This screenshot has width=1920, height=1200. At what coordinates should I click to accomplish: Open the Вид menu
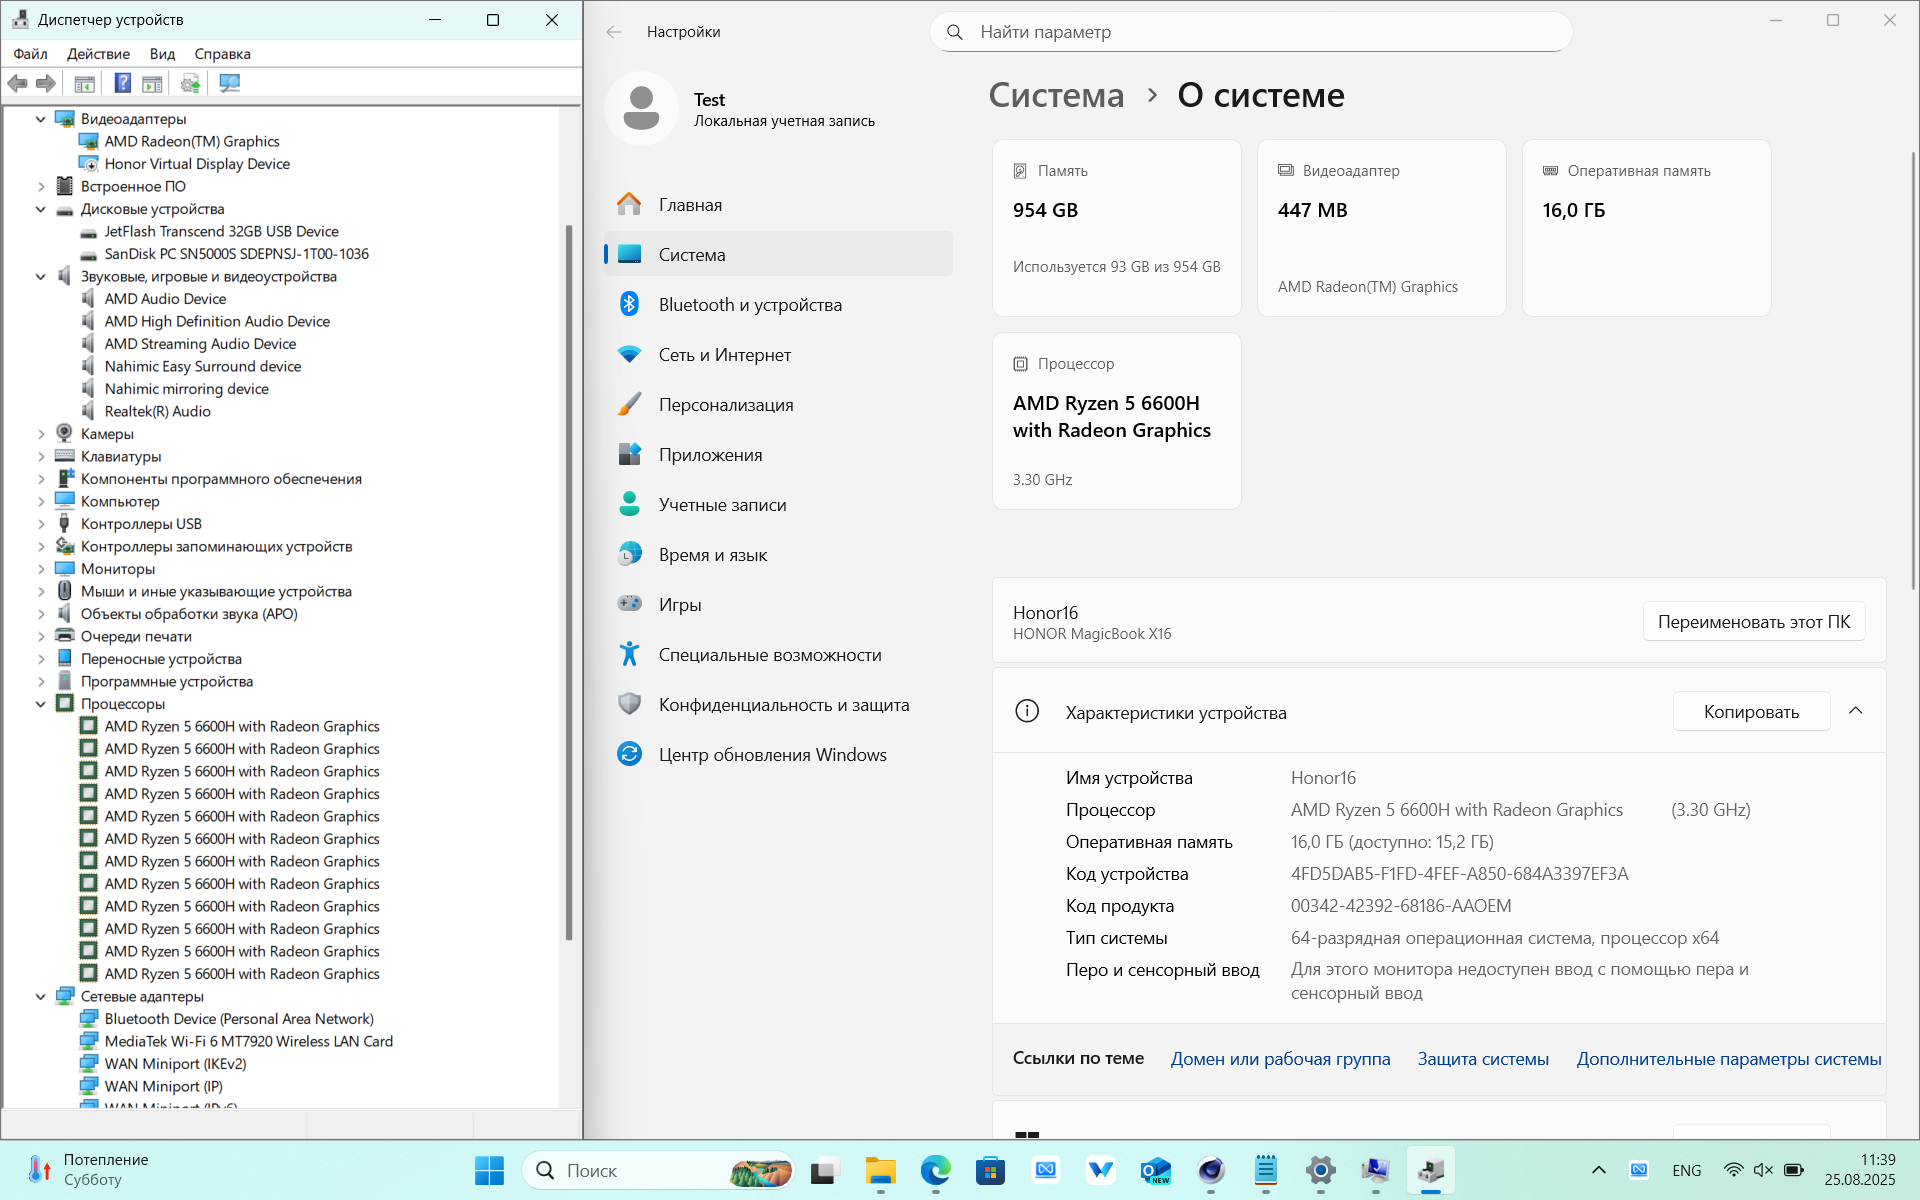tap(162, 54)
